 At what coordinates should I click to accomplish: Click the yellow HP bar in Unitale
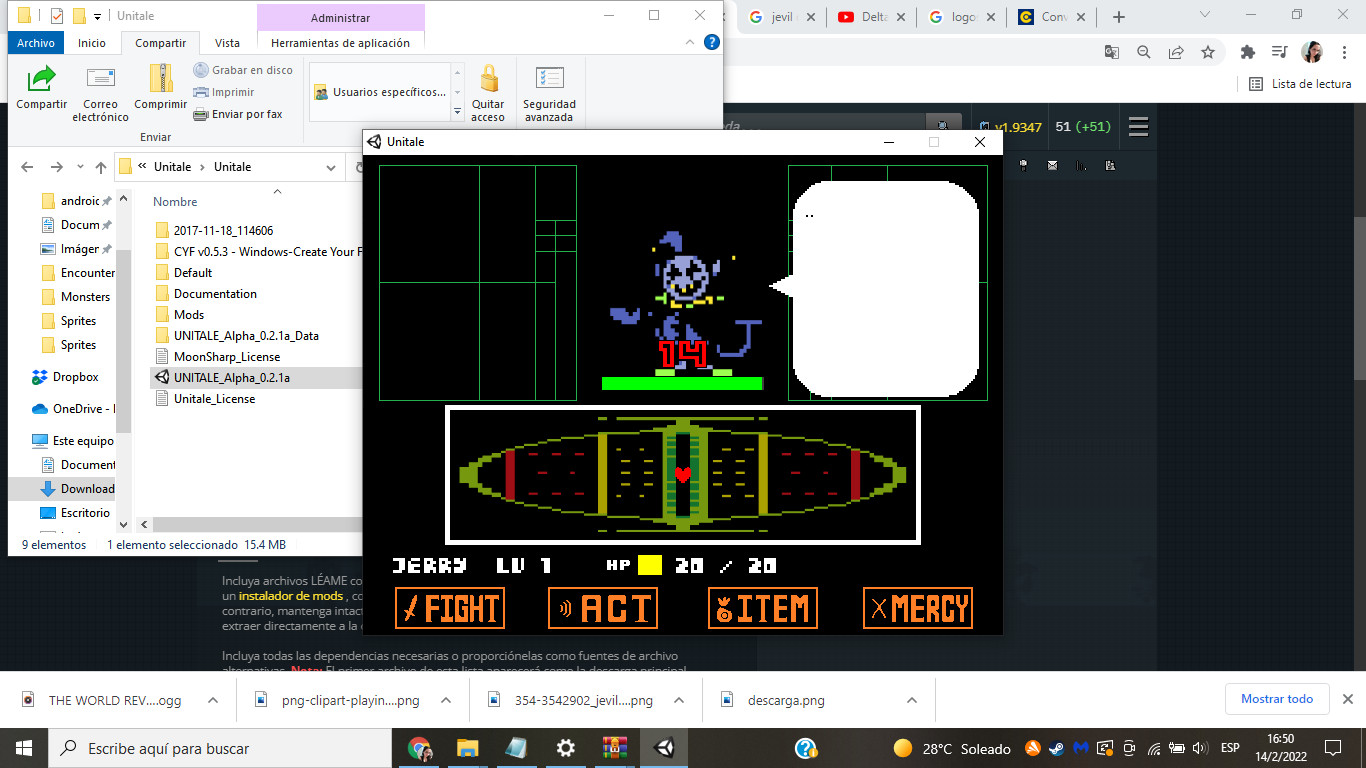(x=650, y=565)
